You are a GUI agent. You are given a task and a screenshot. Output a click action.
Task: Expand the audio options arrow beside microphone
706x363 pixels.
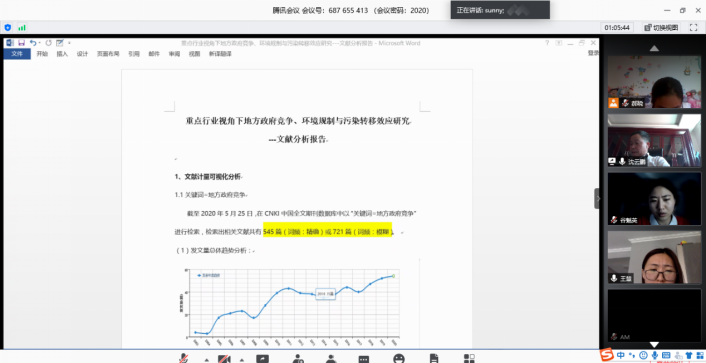(206, 360)
